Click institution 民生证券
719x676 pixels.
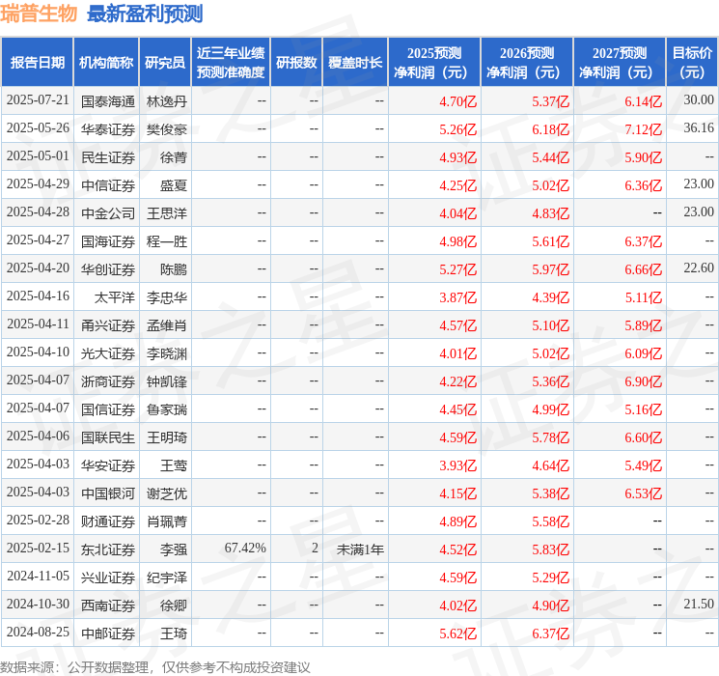[108, 157]
